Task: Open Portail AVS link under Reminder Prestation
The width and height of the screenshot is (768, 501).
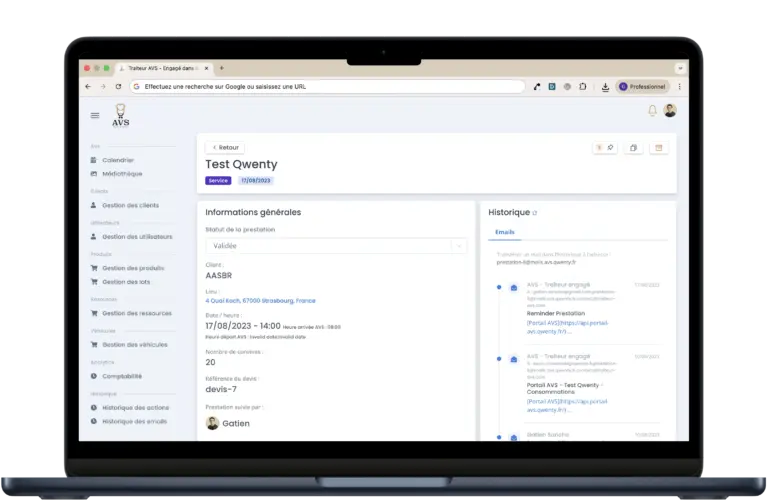Action: pos(568,327)
